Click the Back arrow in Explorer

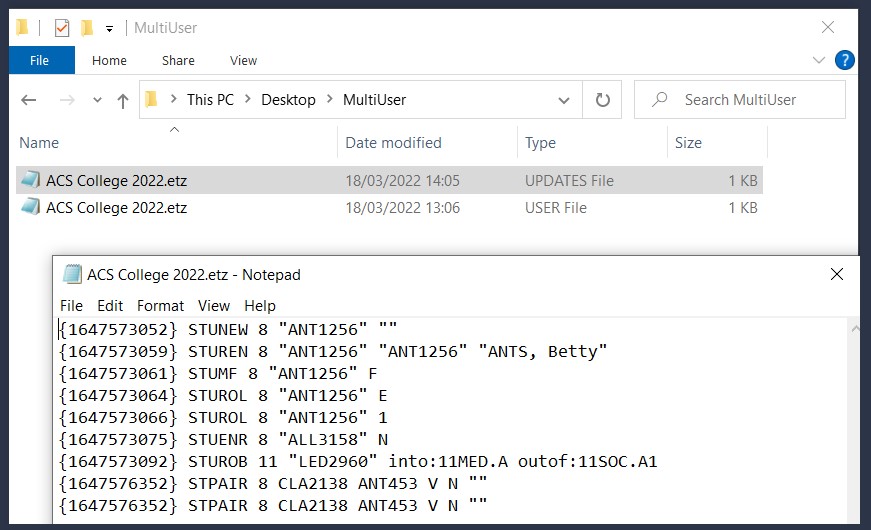[28, 100]
